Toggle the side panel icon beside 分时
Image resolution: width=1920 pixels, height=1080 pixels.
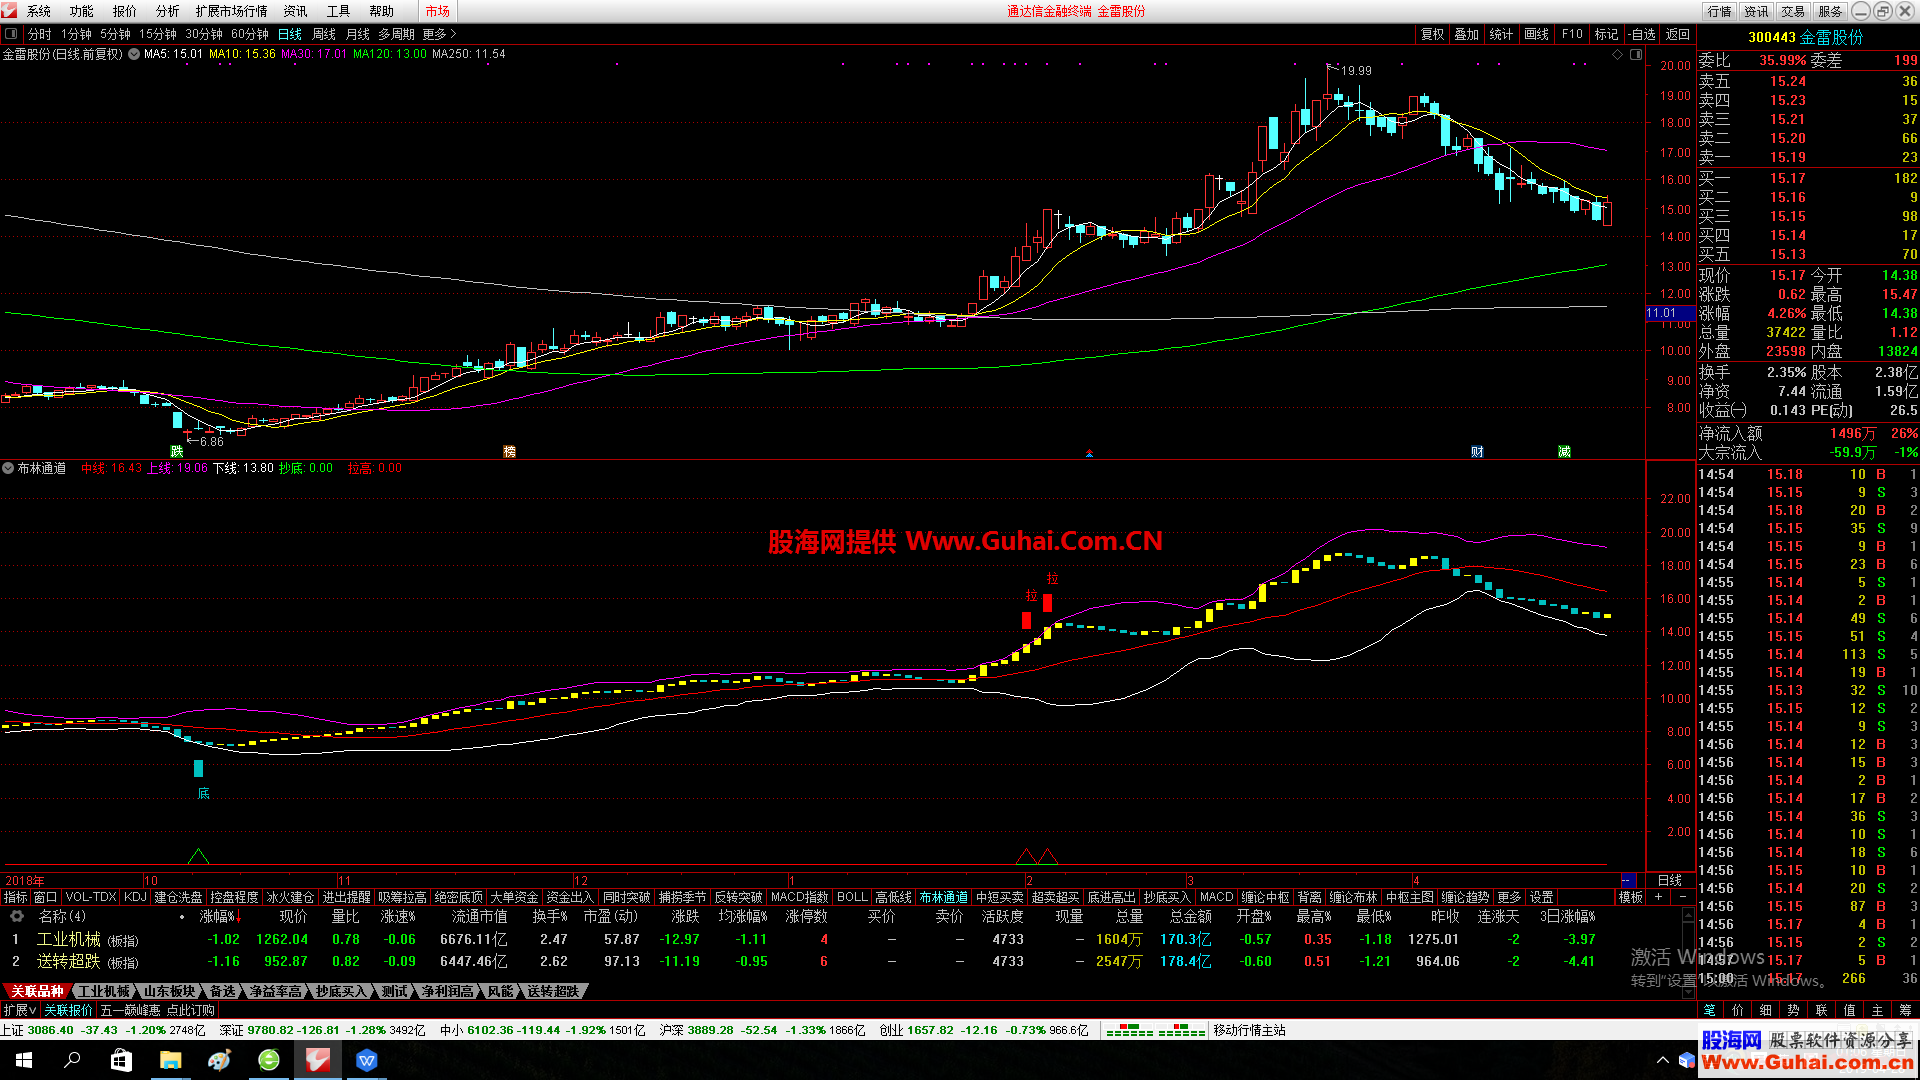click(10, 34)
